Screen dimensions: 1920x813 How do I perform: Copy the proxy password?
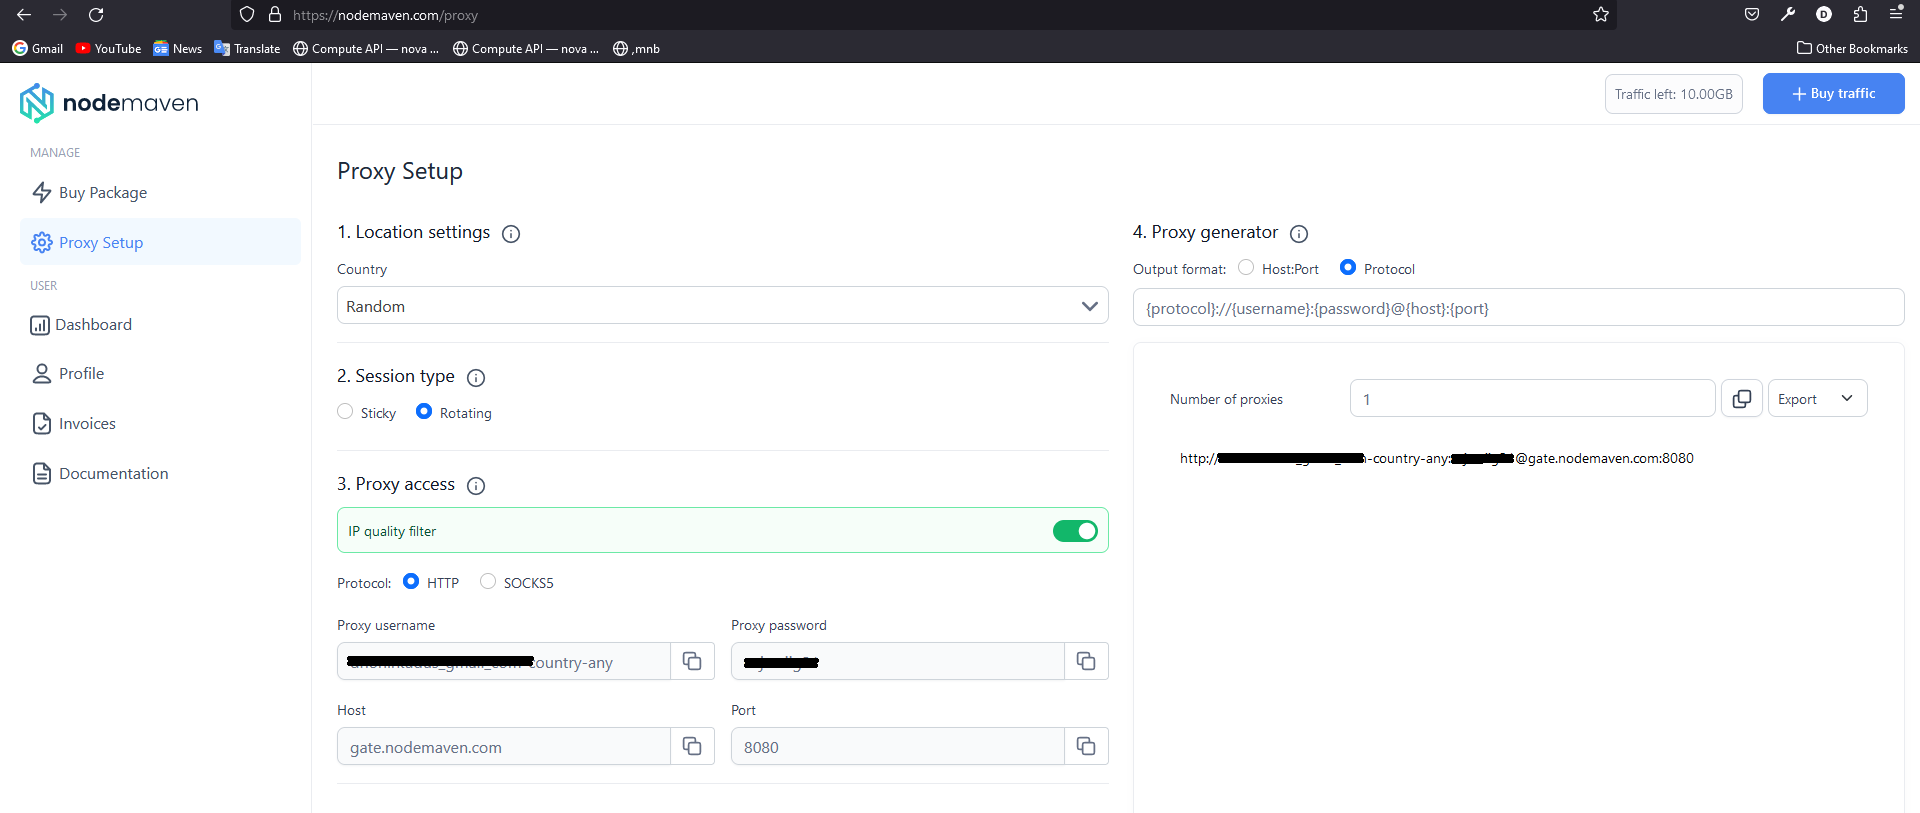coord(1086,661)
